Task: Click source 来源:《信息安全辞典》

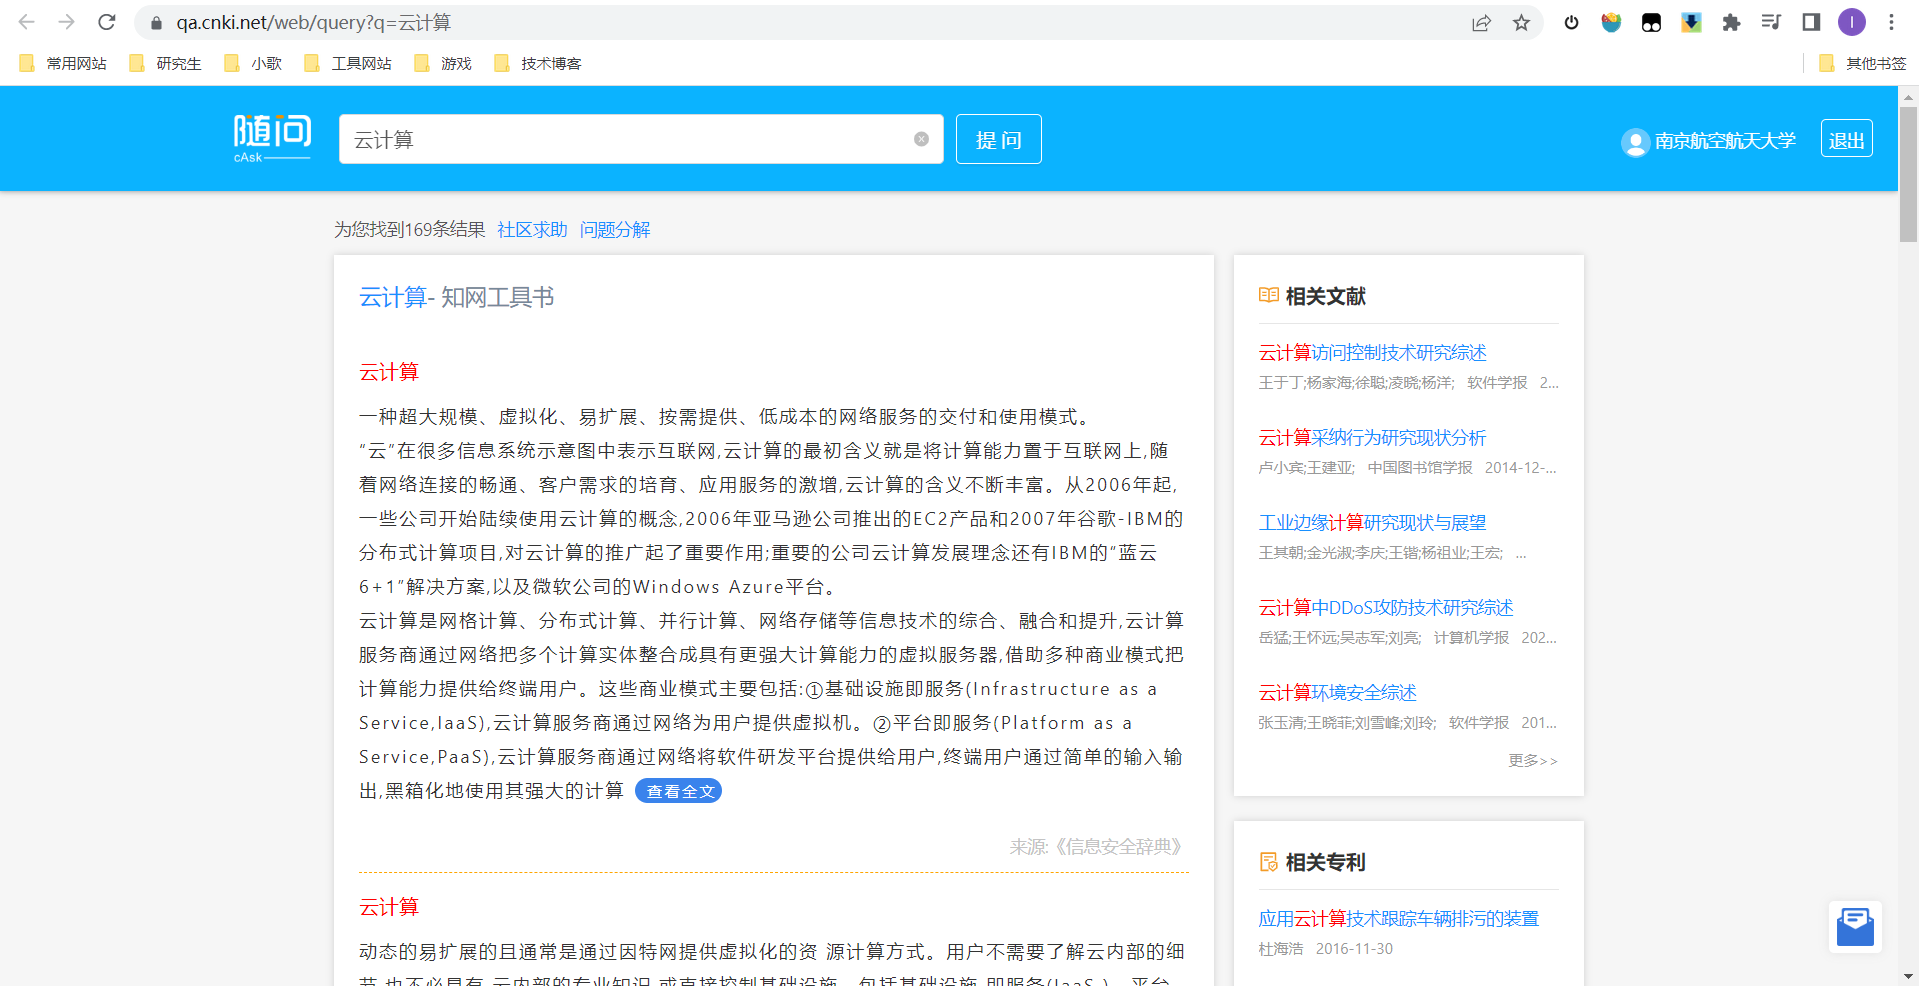Action: coord(1097,846)
